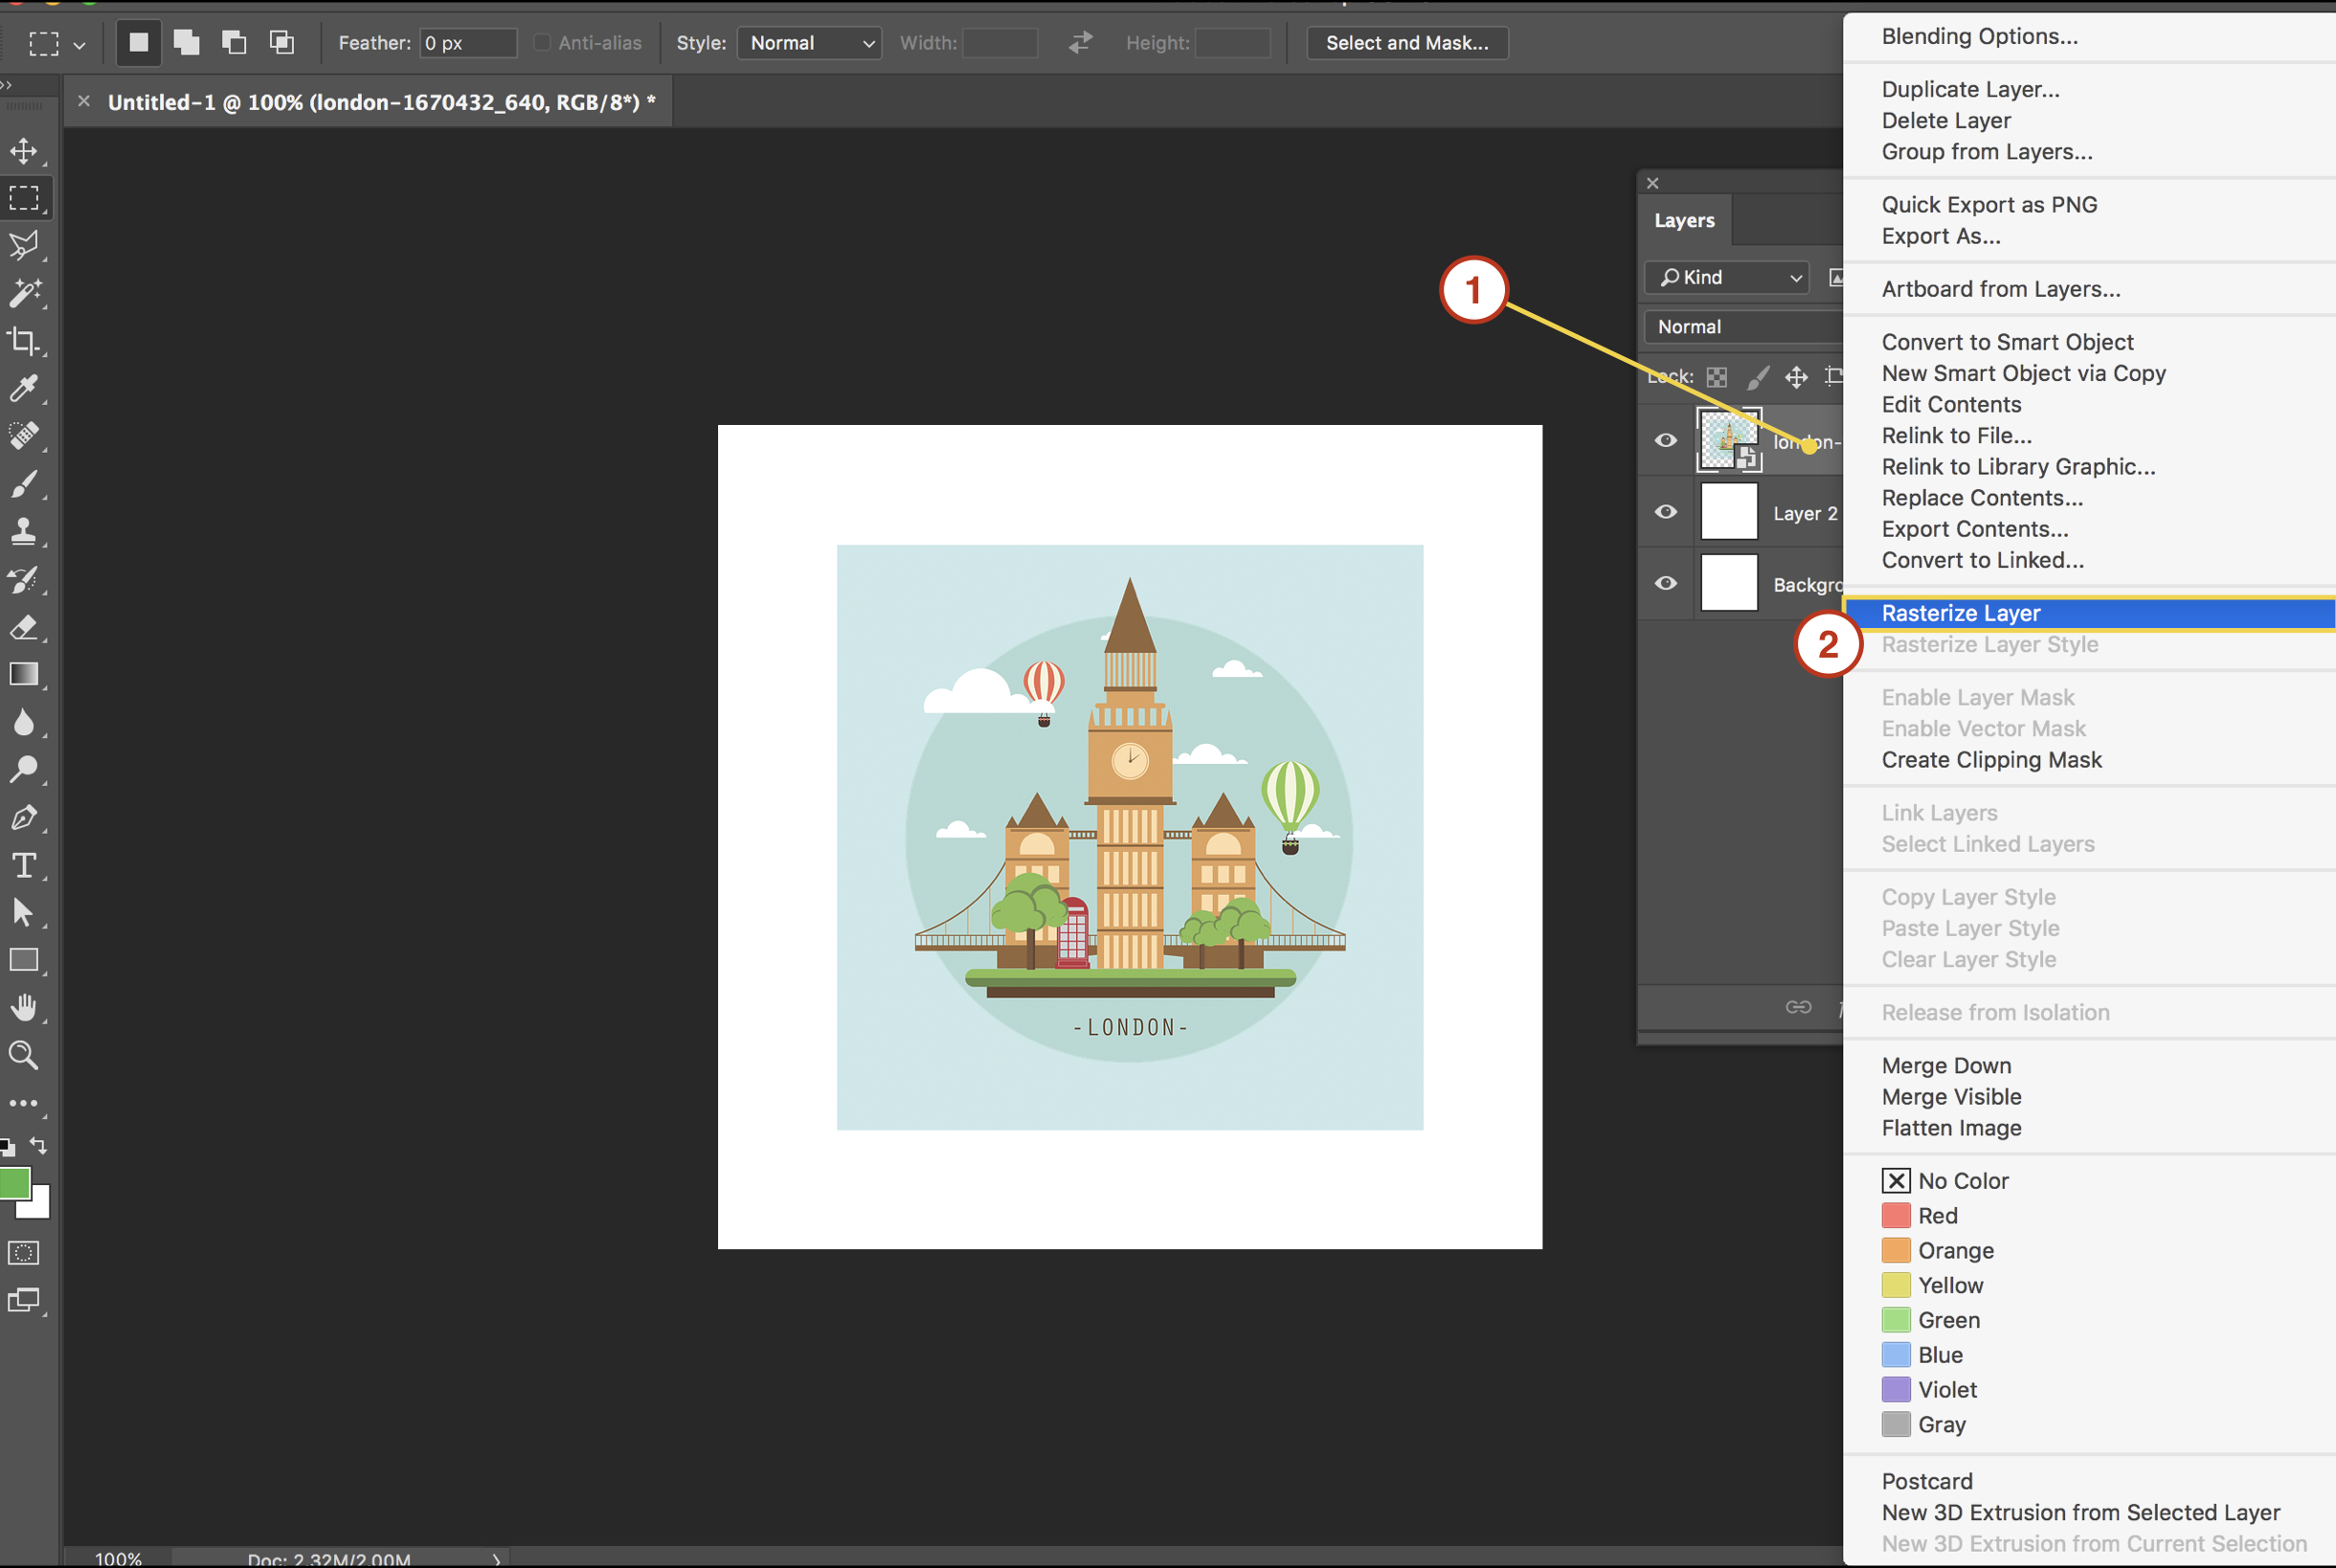Hide the Layer 2 layer
Image resolution: width=2336 pixels, height=1568 pixels.
pos(1665,512)
